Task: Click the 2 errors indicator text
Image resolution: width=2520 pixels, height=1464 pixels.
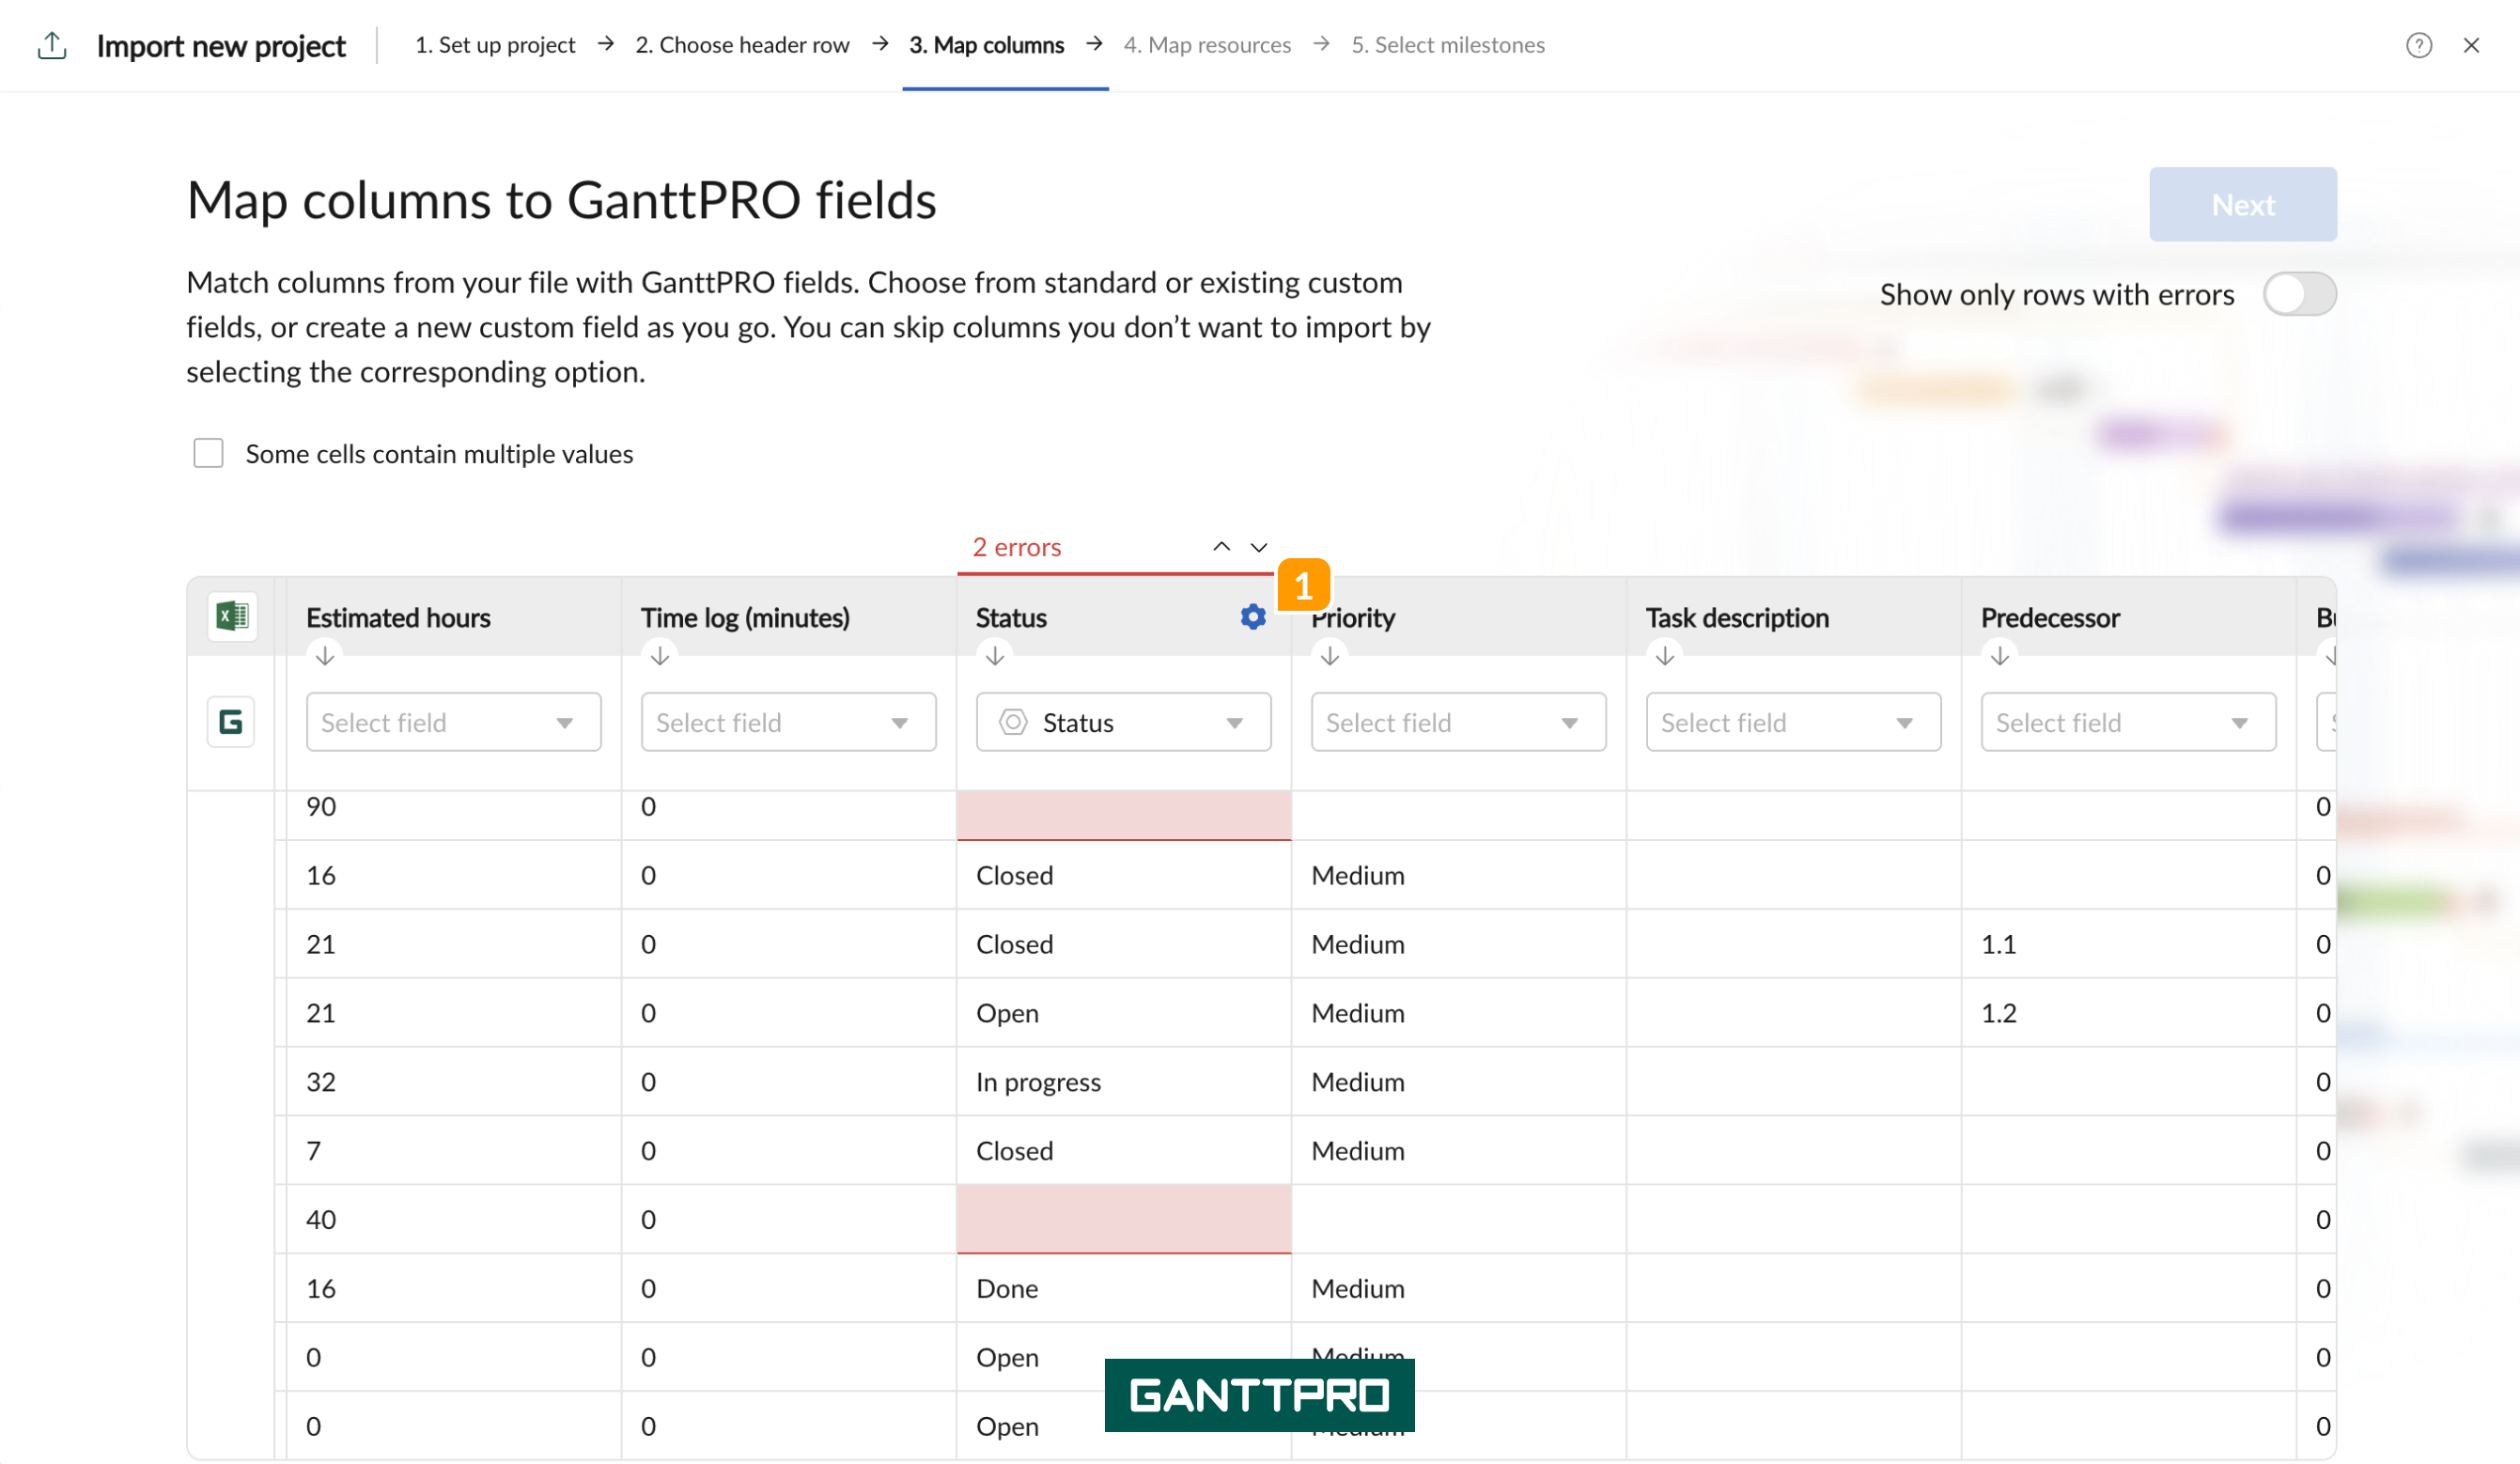Action: (x=1017, y=547)
